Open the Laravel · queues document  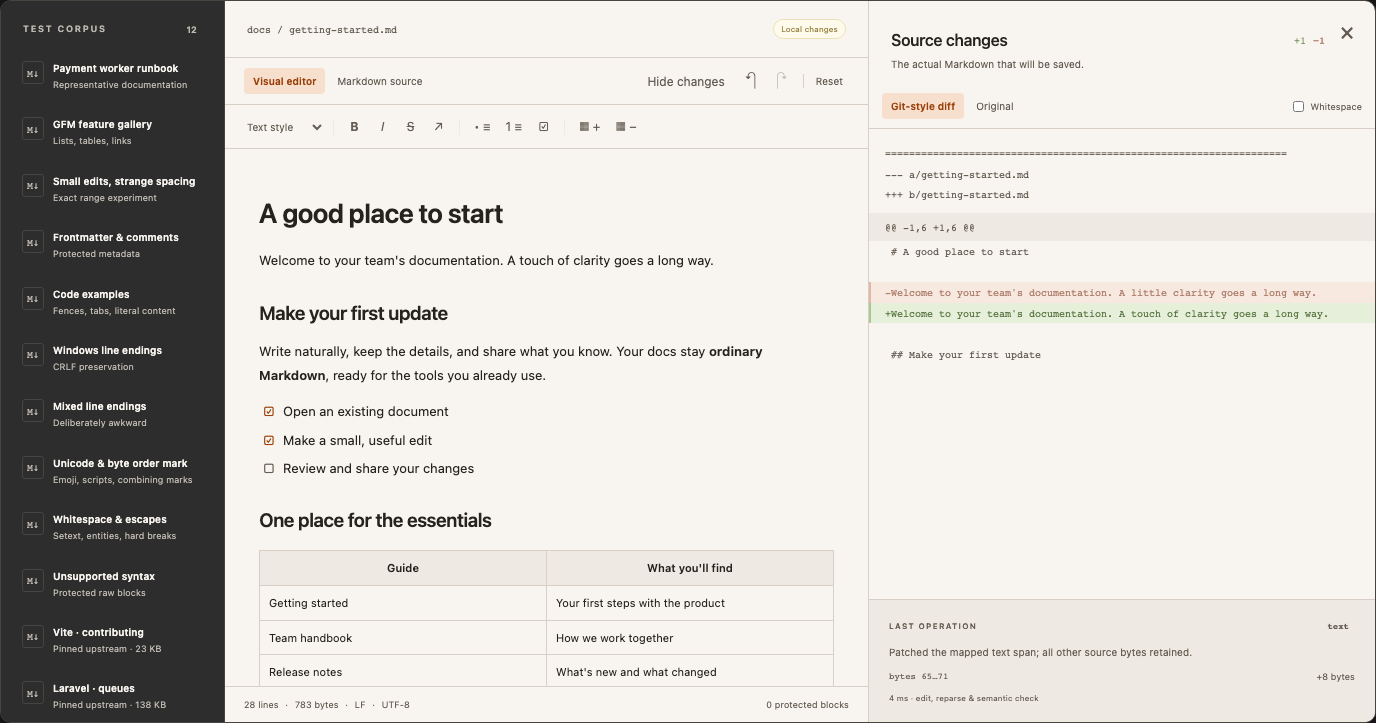[112, 696]
